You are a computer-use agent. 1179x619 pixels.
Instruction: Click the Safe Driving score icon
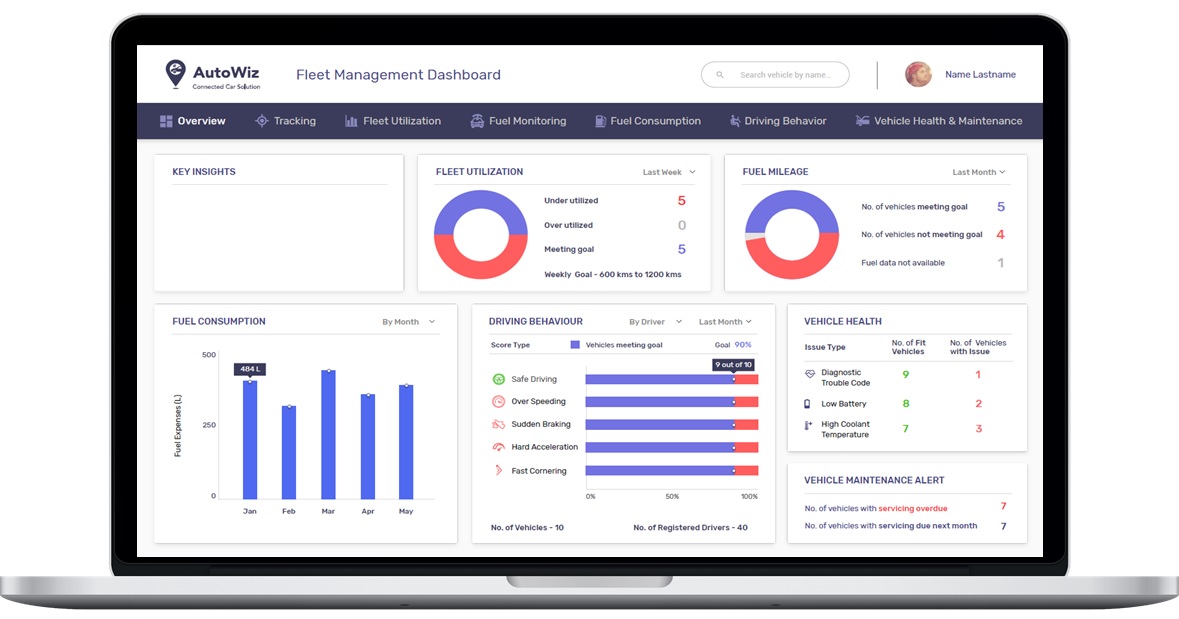(499, 379)
